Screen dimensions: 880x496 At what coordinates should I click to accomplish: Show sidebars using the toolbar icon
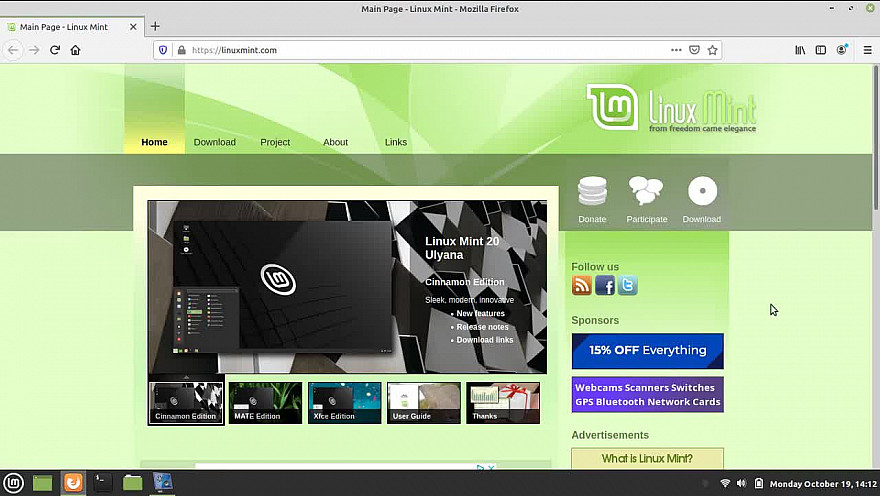(x=821, y=50)
